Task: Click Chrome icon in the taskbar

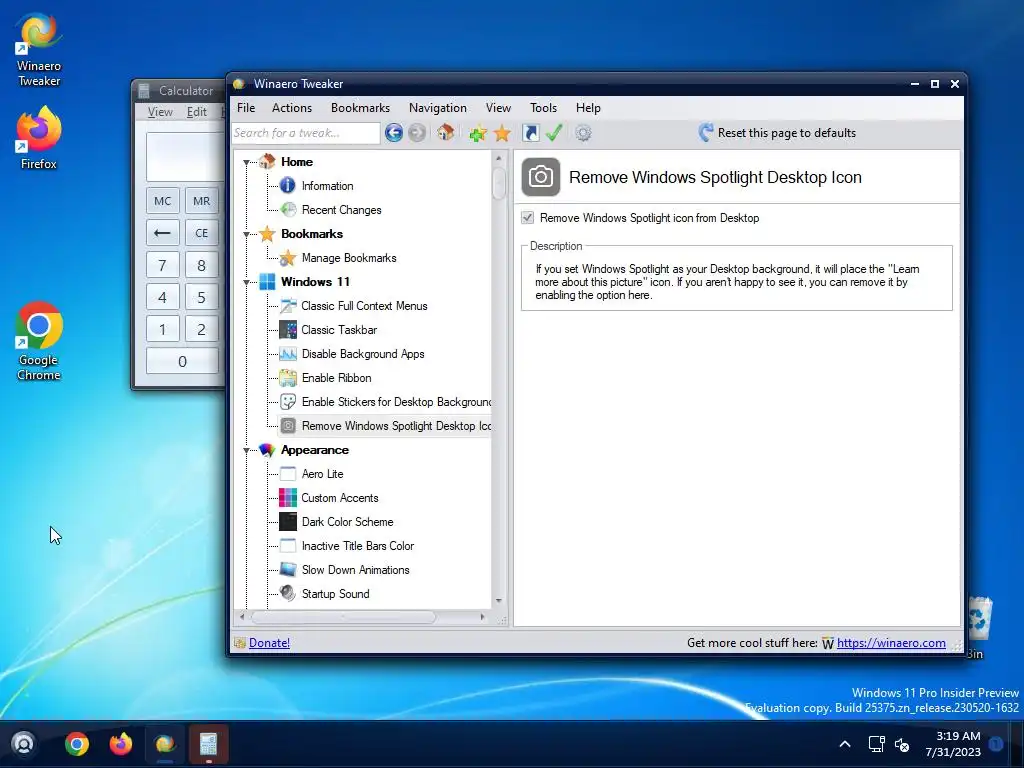Action: [76, 744]
